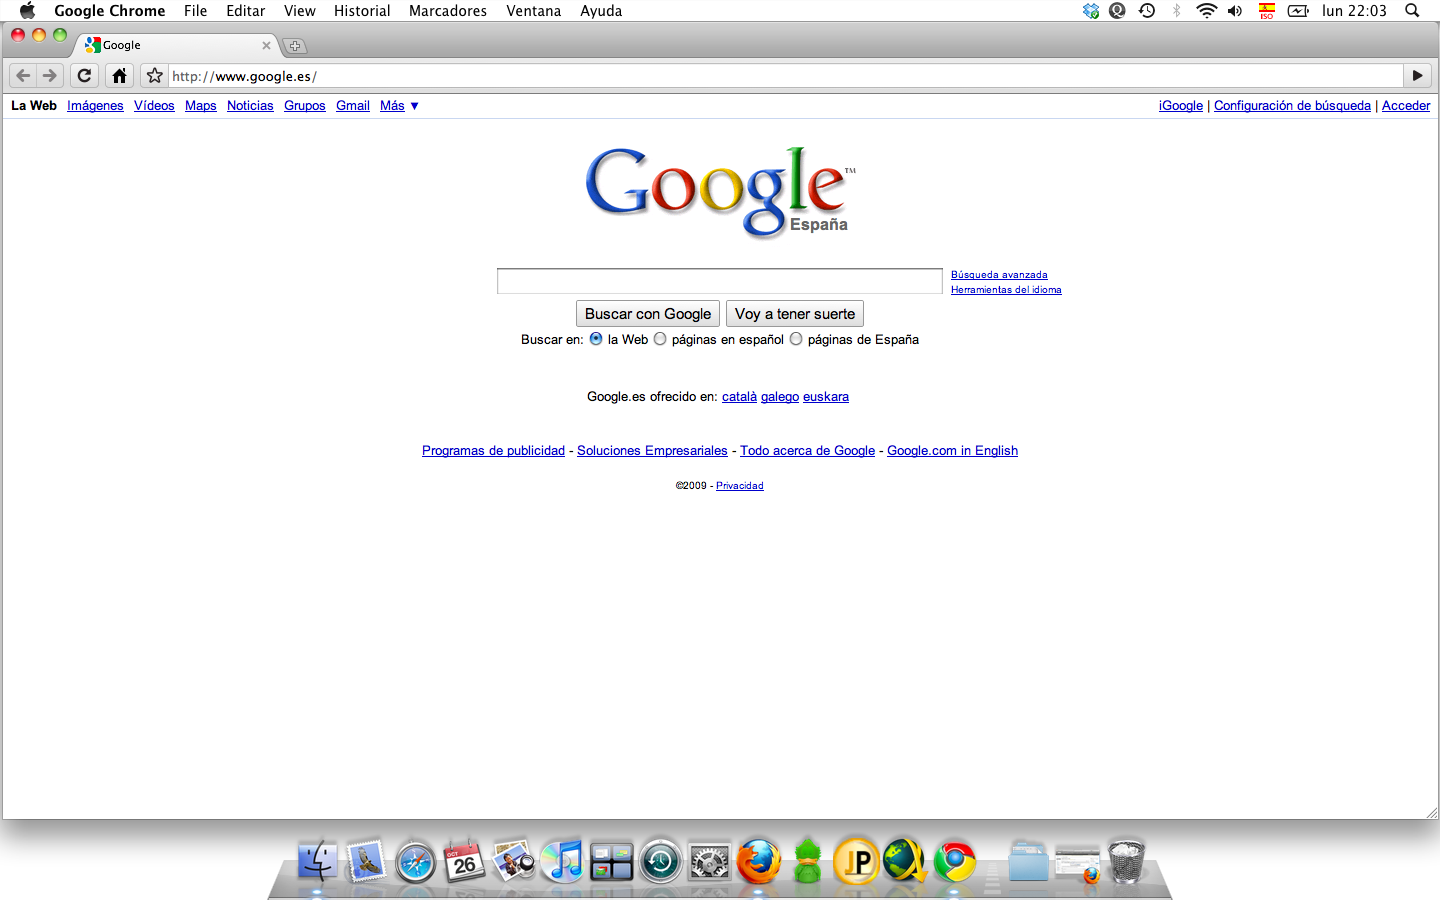Viewport: 1440px width, 900px height.
Task: Open Time Machine from the Dock
Action: [x=660, y=861]
